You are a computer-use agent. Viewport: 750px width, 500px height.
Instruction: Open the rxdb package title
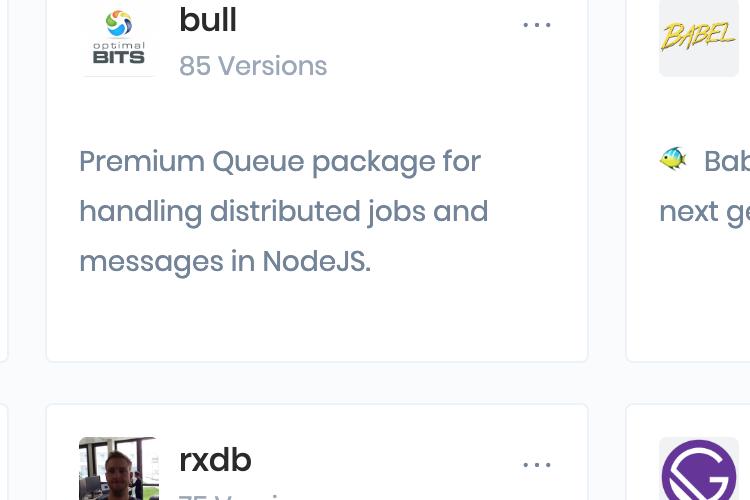coord(215,460)
